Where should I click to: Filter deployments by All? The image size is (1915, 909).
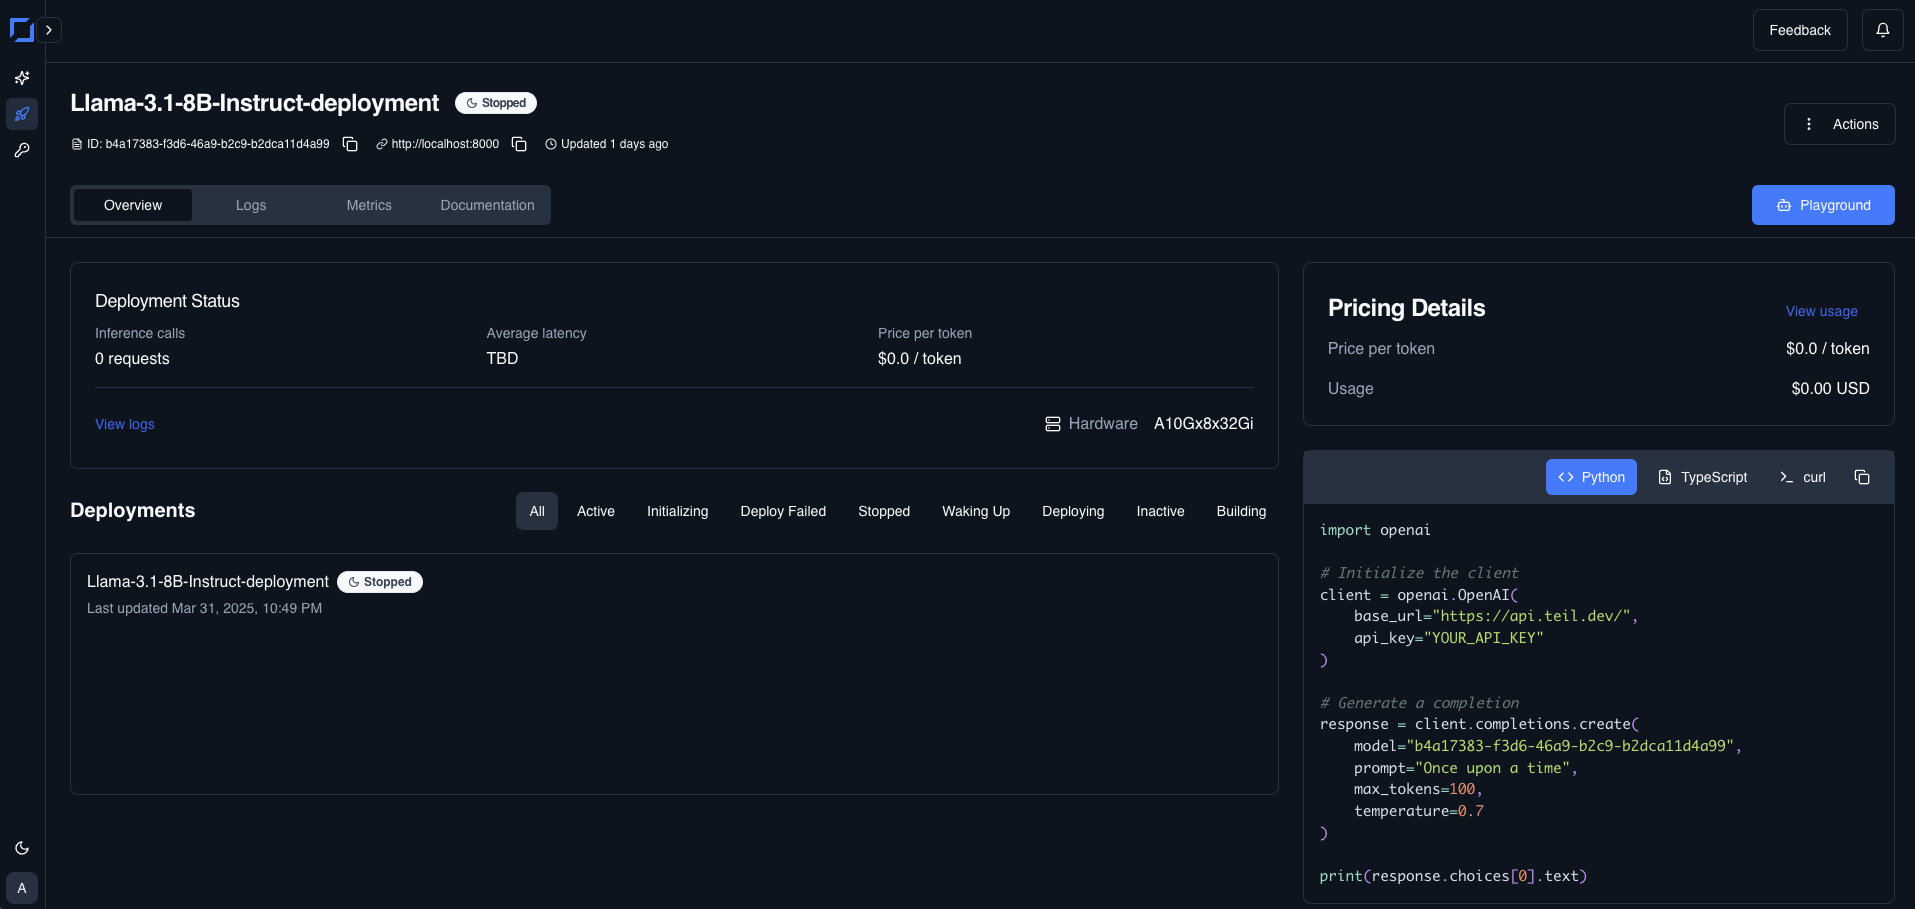[x=537, y=511]
